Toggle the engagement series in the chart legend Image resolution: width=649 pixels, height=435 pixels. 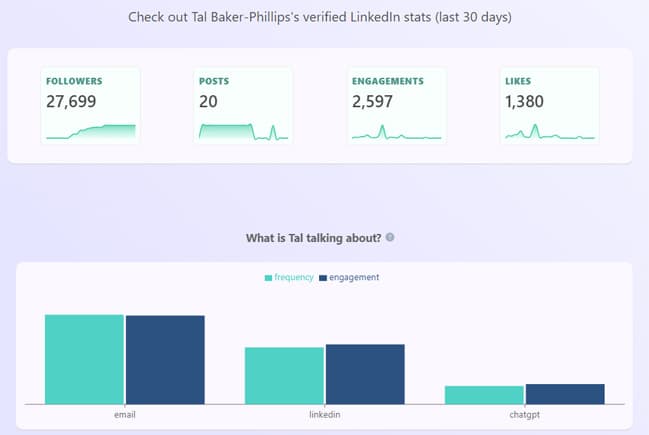[x=348, y=277]
